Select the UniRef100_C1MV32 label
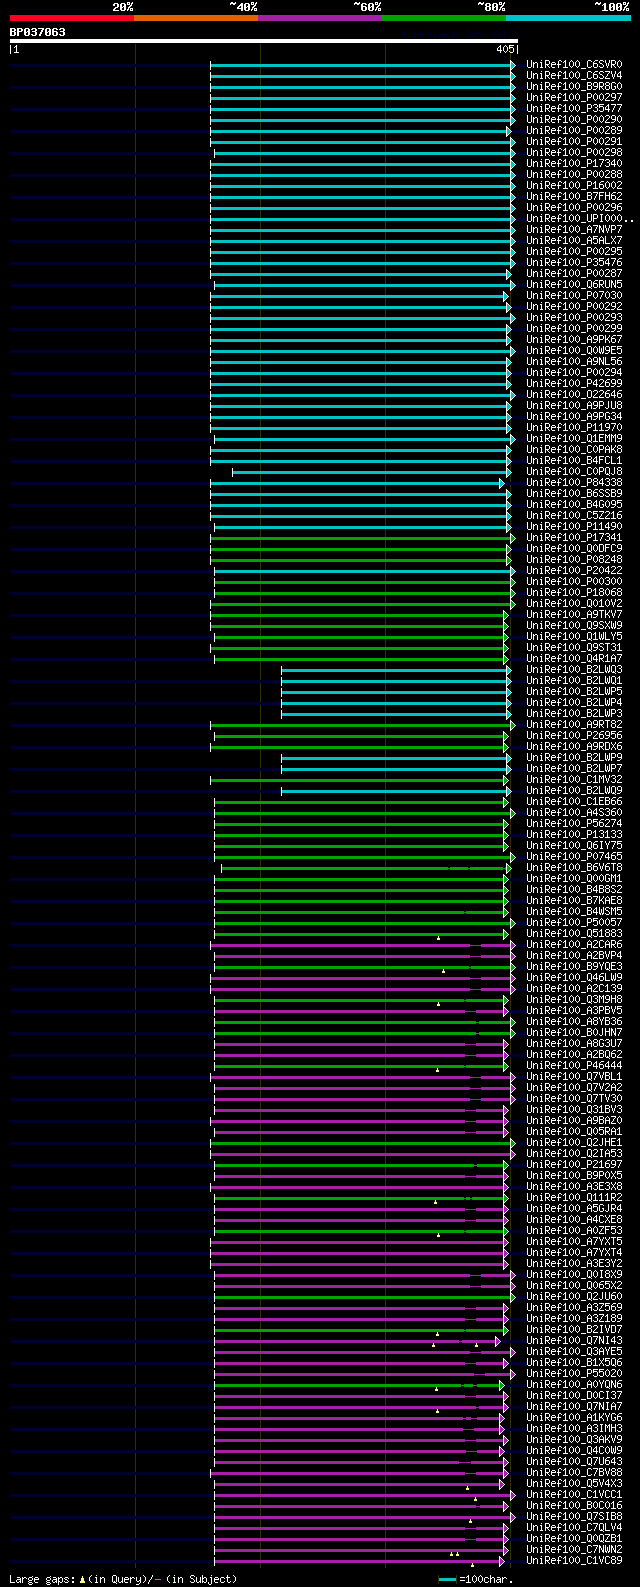 [x=574, y=779]
